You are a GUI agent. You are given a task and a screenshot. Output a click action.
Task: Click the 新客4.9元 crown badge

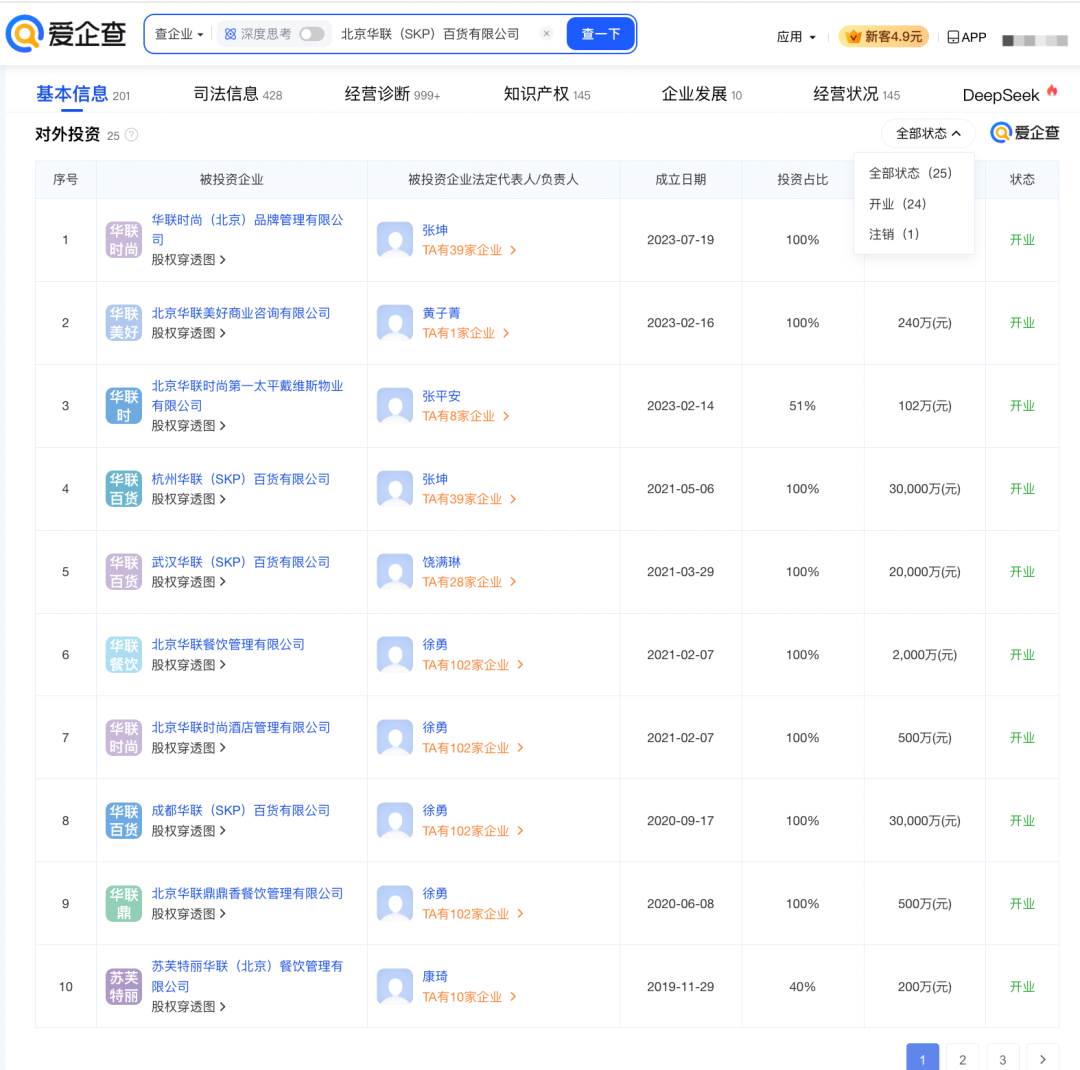pos(884,36)
